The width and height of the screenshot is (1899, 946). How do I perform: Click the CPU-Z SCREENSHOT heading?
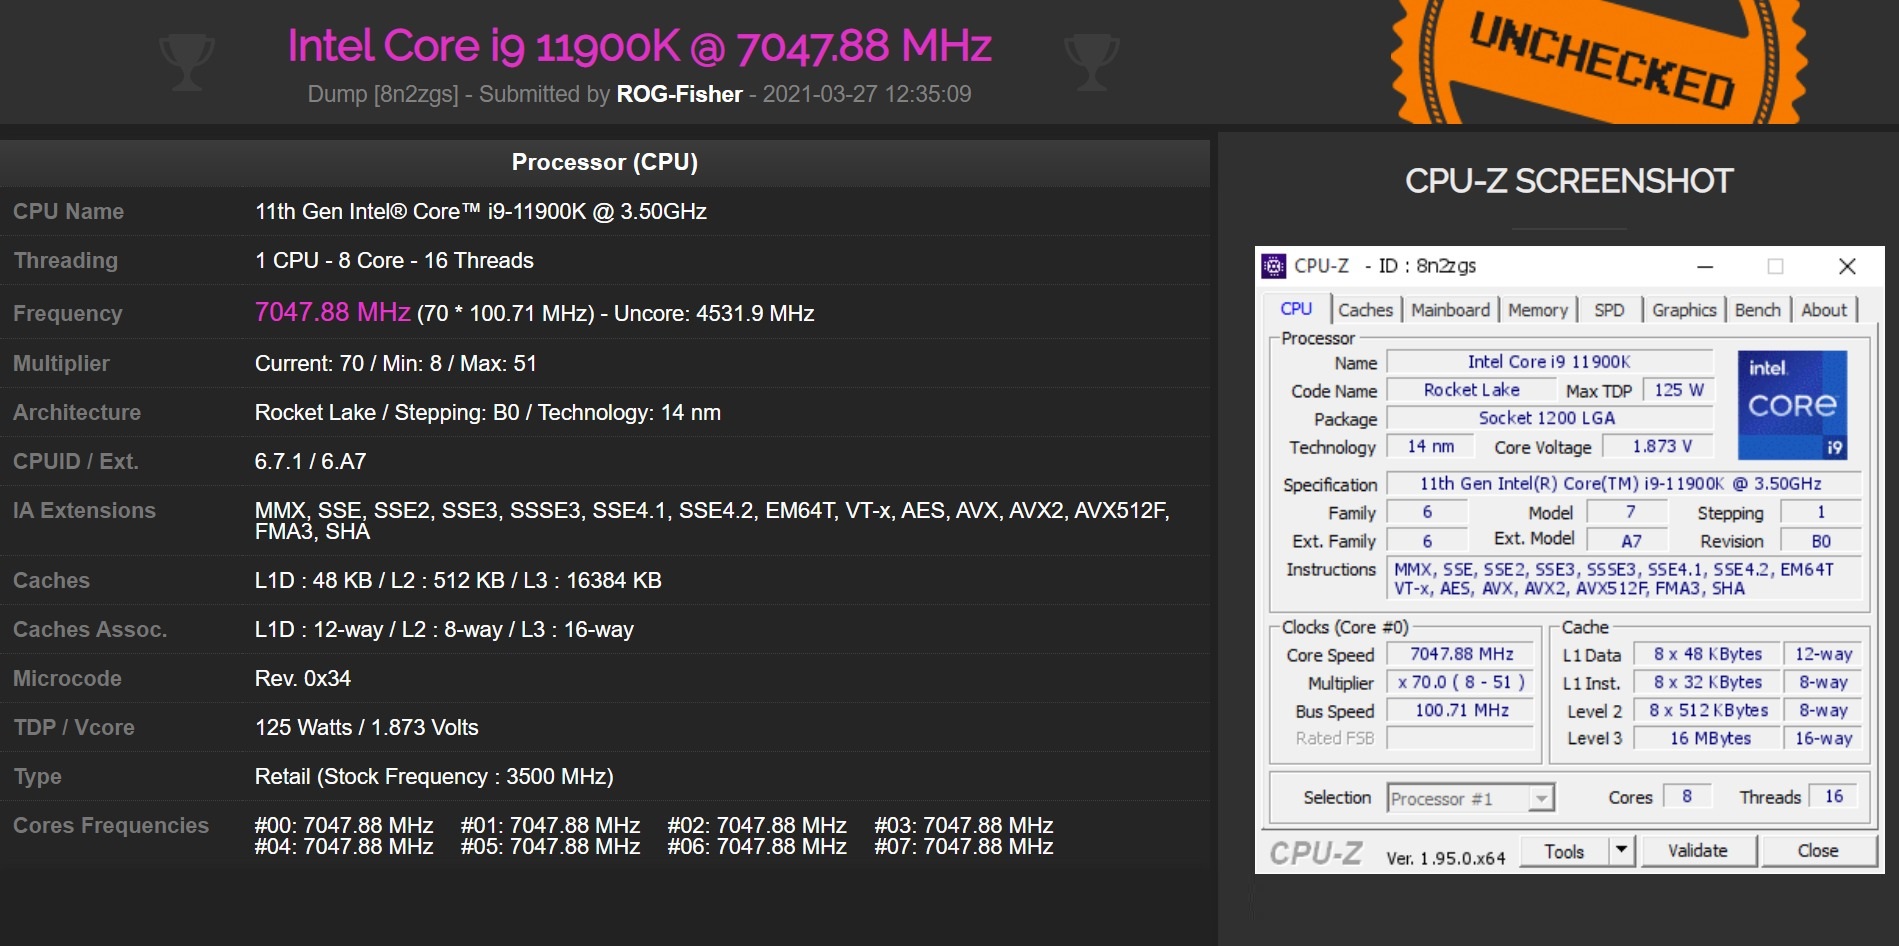(1568, 181)
